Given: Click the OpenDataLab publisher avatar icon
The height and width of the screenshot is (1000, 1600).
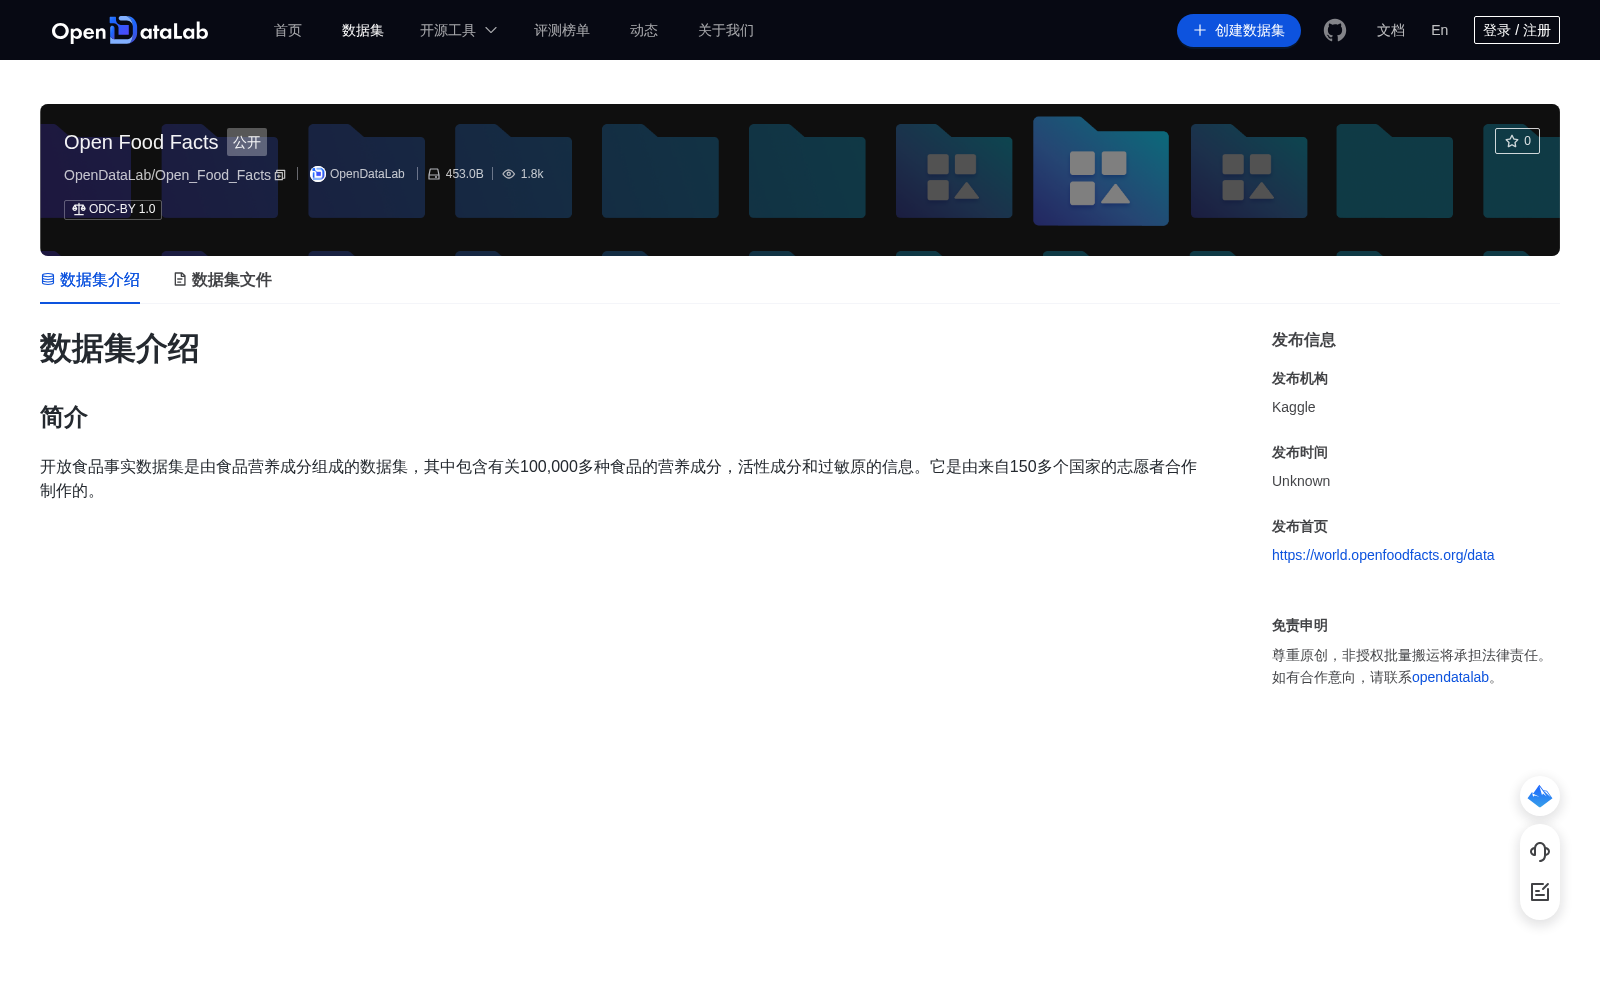Looking at the screenshot, I should (318, 174).
